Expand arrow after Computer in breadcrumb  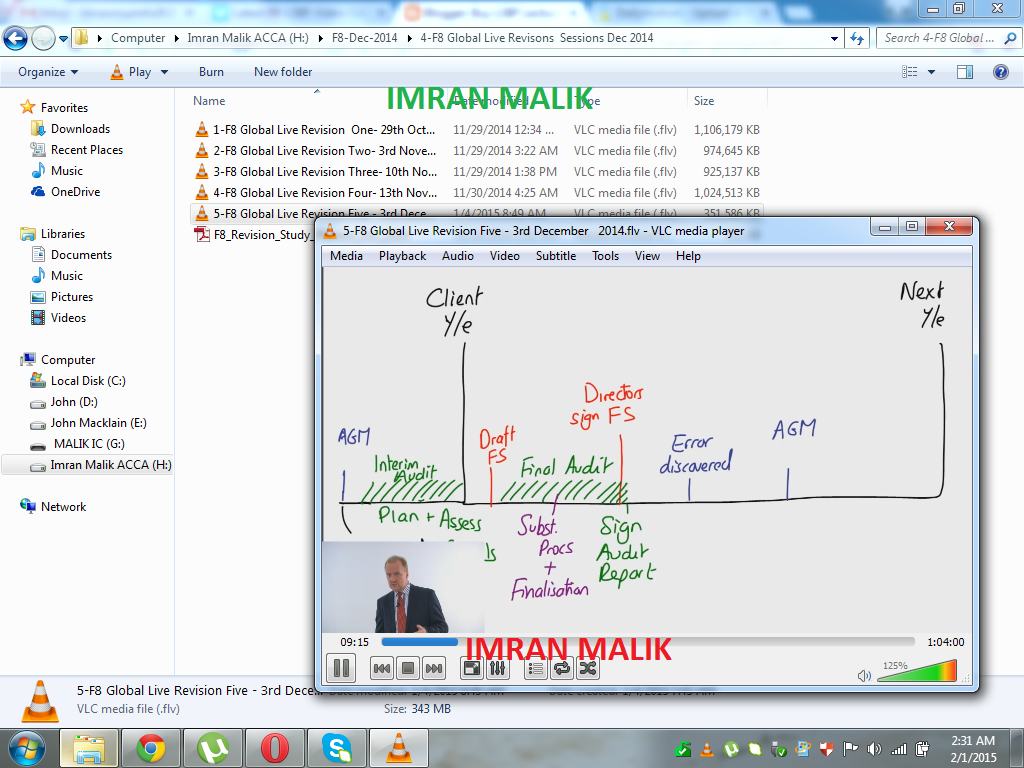(176, 38)
